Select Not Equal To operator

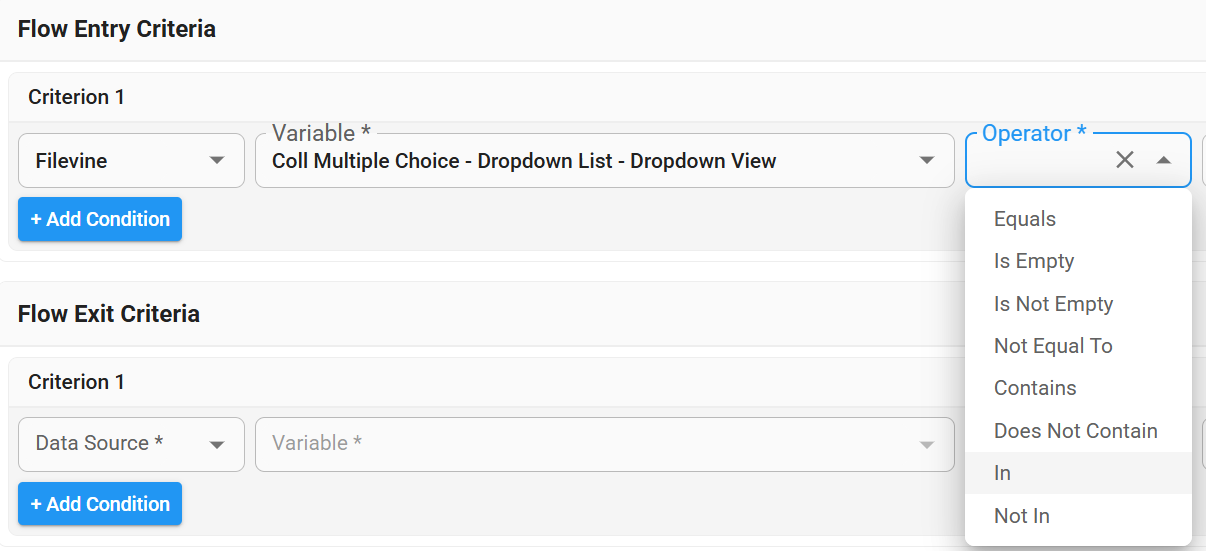[1053, 346]
